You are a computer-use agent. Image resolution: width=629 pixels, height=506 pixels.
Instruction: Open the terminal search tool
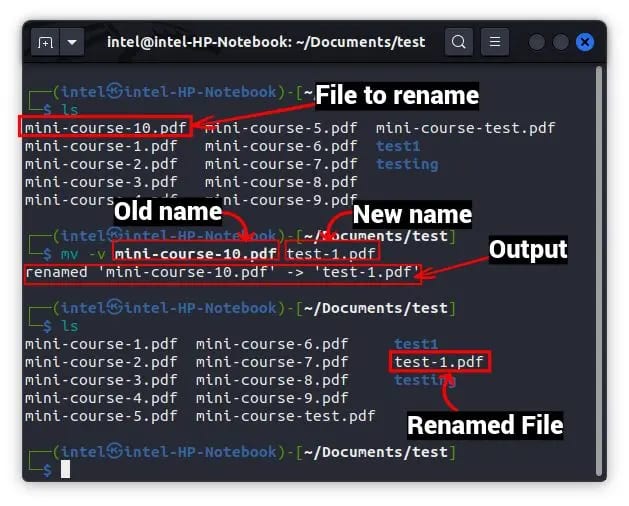pyautogui.click(x=459, y=42)
